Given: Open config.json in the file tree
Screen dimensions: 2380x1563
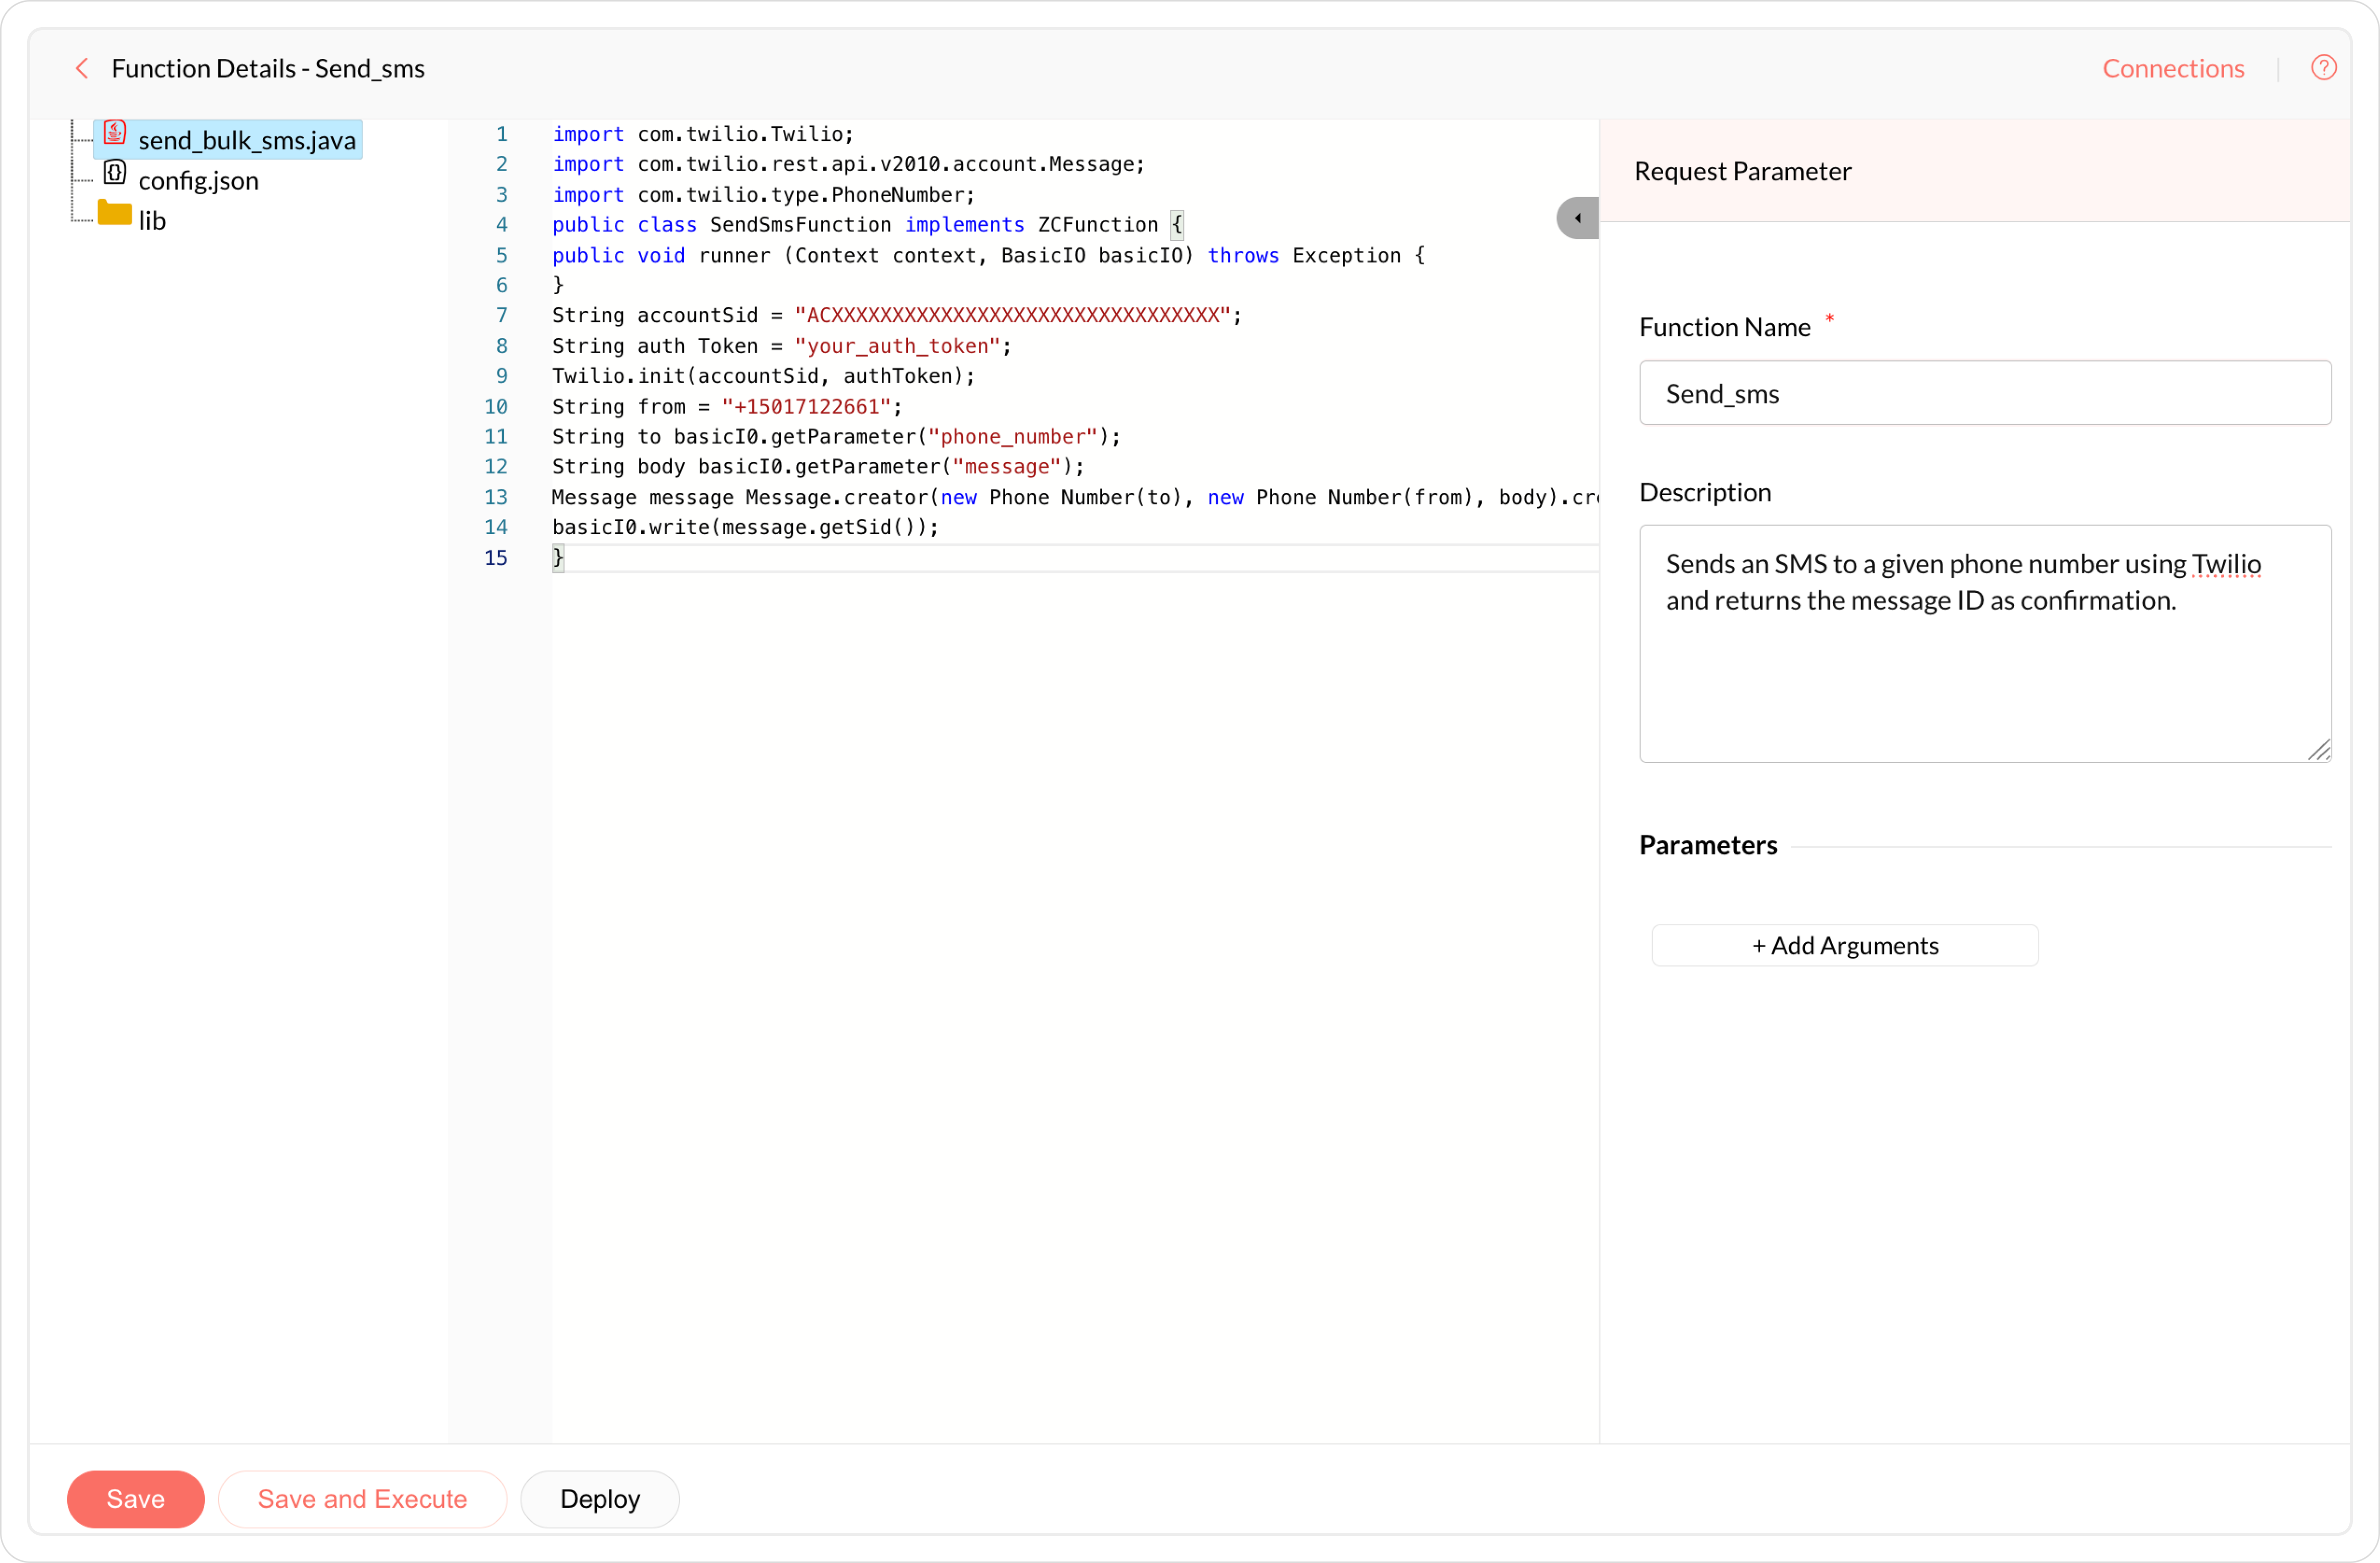Looking at the screenshot, I should [x=198, y=181].
